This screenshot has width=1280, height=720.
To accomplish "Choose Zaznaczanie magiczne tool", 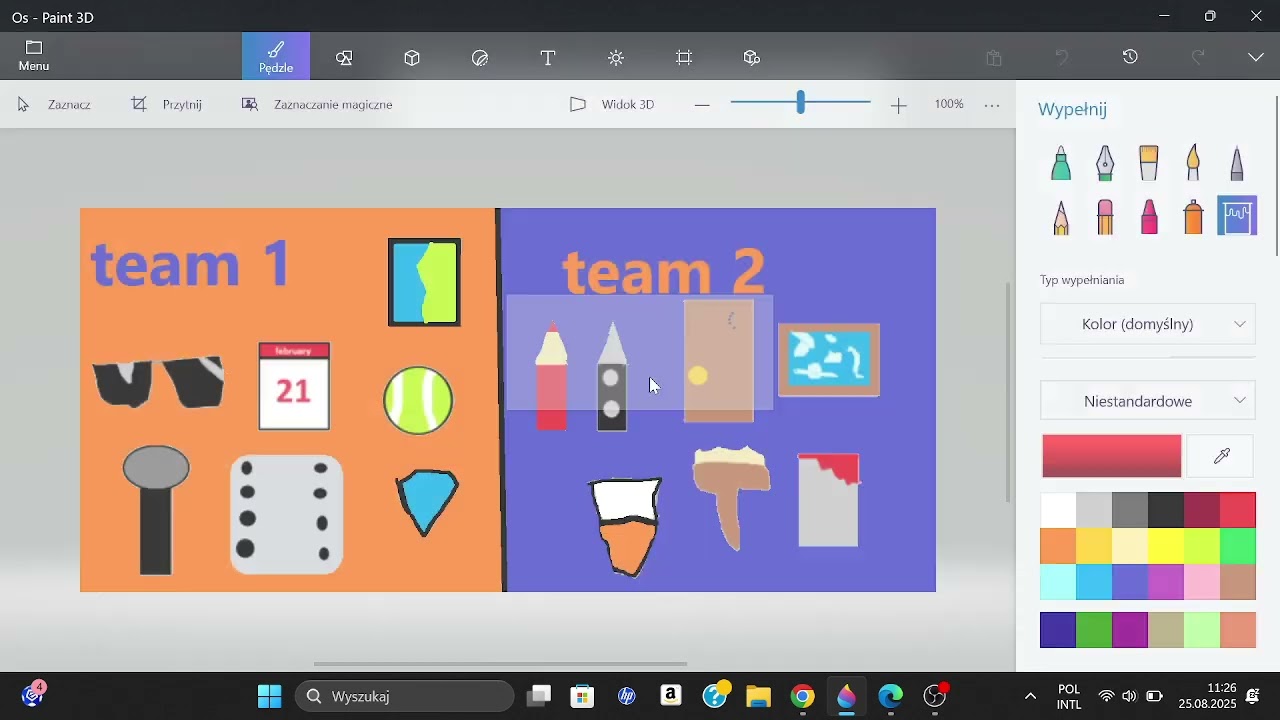I will click(318, 104).
